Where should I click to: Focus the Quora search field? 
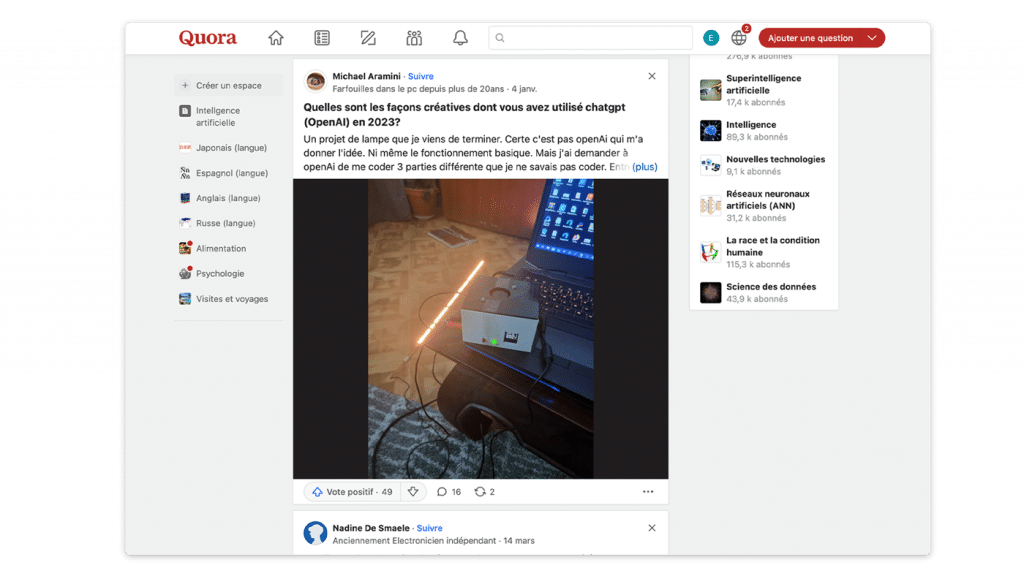[x=590, y=38]
